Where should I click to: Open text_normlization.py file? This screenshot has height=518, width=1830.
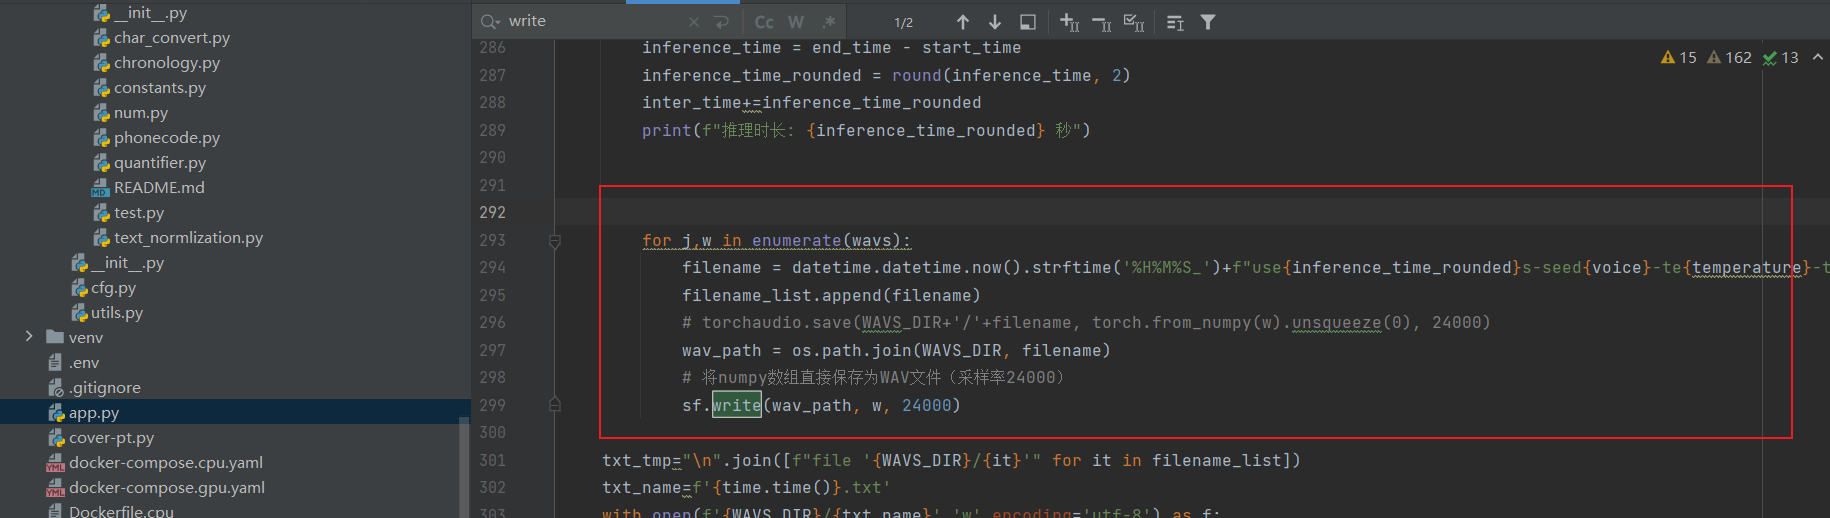(x=189, y=238)
